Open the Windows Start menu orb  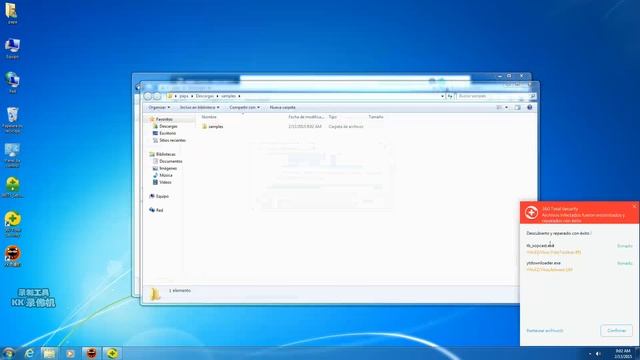(x=8, y=353)
